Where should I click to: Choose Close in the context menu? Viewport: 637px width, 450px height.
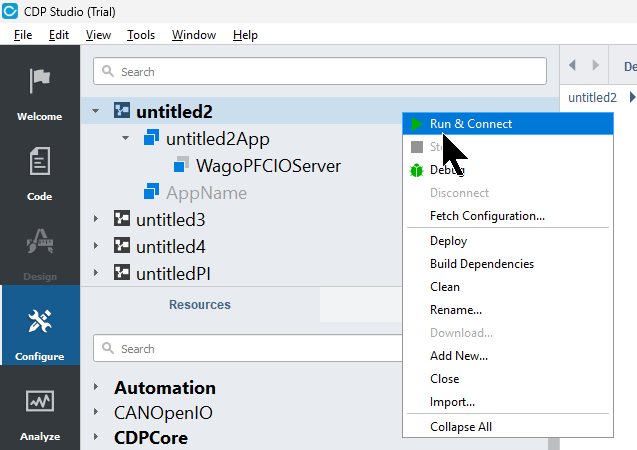pyautogui.click(x=508, y=379)
